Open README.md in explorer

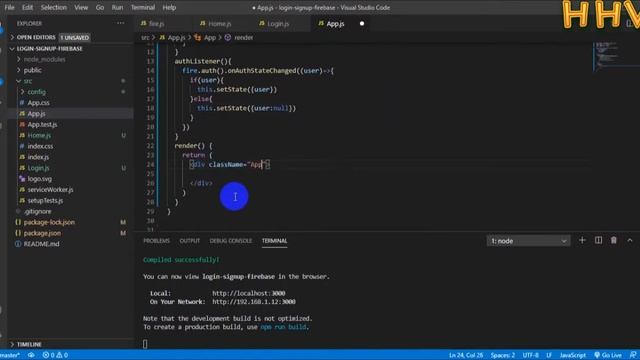41,244
